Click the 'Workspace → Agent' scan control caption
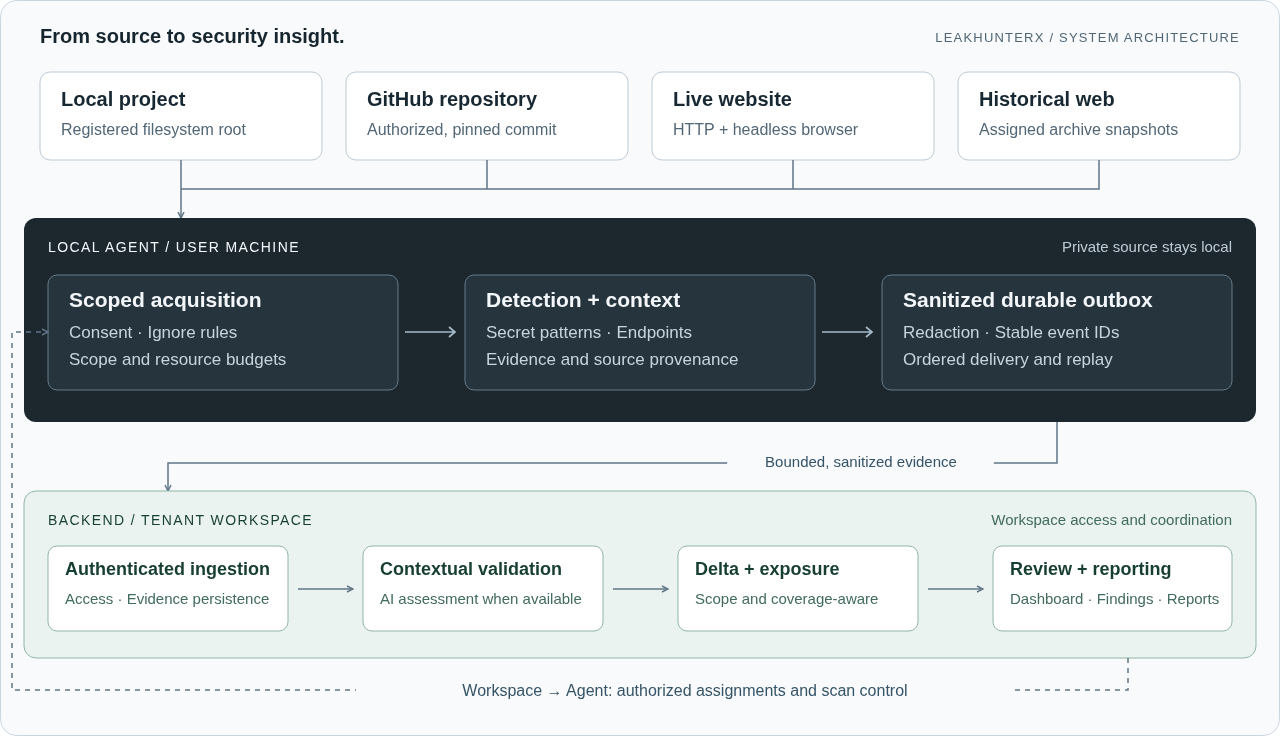Screen dimensions: 1280x736 click(x=685, y=691)
